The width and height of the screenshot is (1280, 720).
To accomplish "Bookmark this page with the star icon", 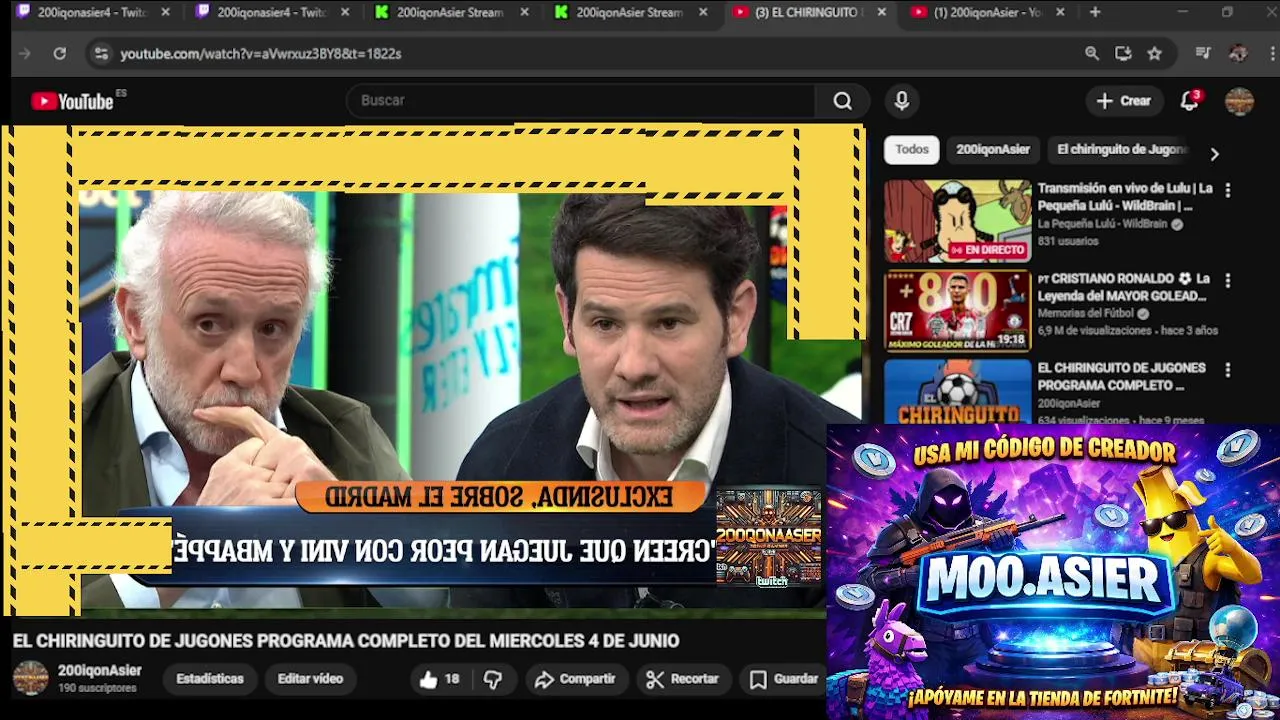I will point(1155,53).
